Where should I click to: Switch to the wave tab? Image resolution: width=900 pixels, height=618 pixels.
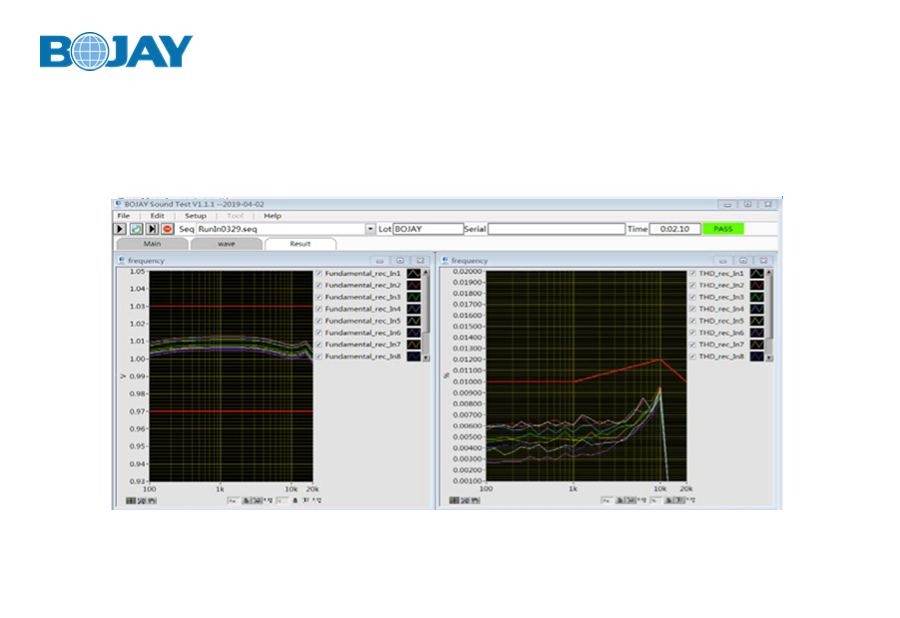click(x=227, y=243)
